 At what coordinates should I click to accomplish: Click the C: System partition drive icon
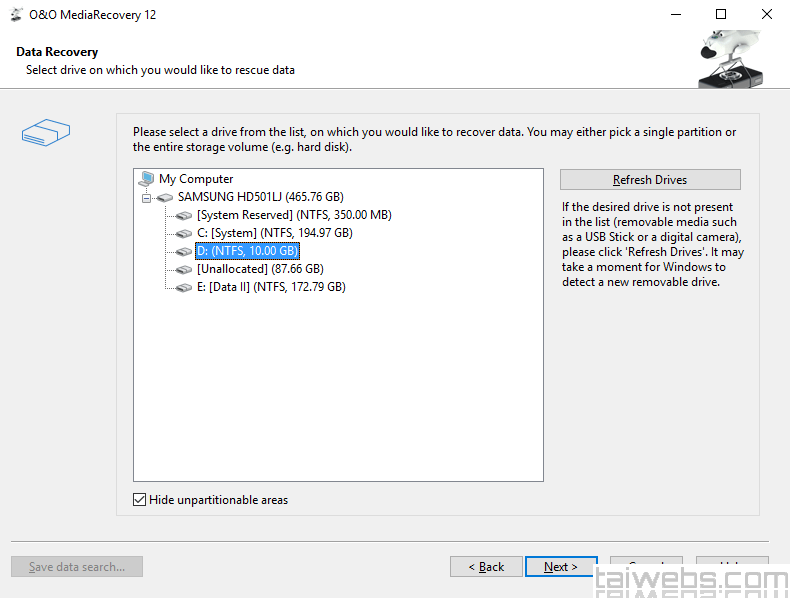pyautogui.click(x=184, y=233)
